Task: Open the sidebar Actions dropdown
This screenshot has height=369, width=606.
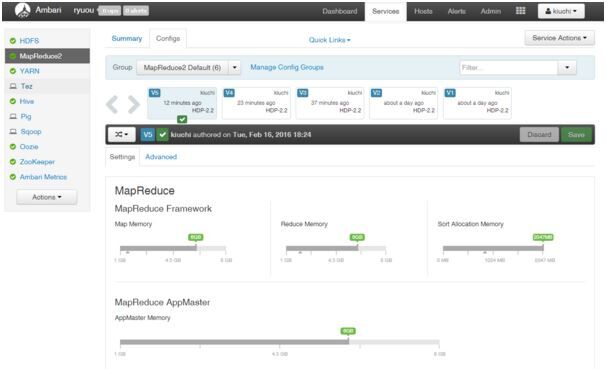Action: [x=47, y=197]
